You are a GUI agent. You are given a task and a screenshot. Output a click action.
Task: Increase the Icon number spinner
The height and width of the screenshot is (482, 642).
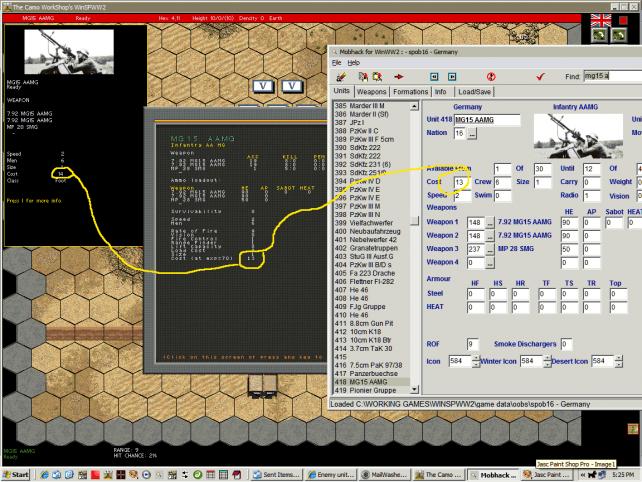click(474, 355)
